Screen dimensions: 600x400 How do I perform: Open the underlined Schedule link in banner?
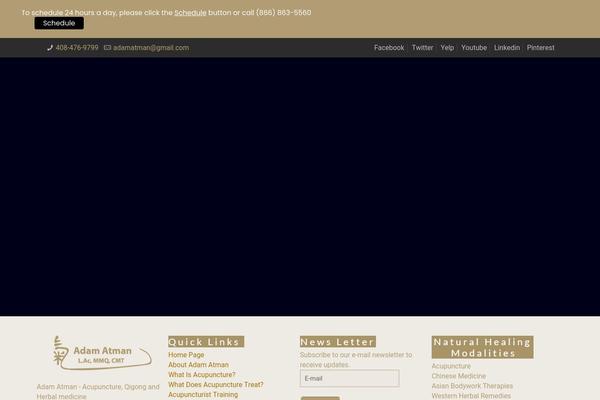[x=190, y=13]
